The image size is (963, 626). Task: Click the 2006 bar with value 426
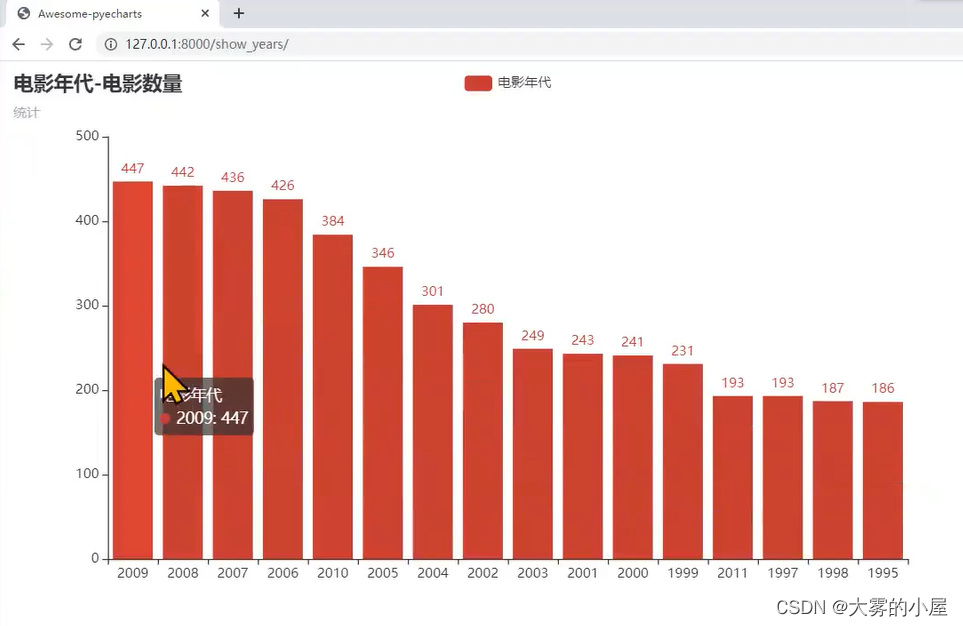click(x=283, y=378)
